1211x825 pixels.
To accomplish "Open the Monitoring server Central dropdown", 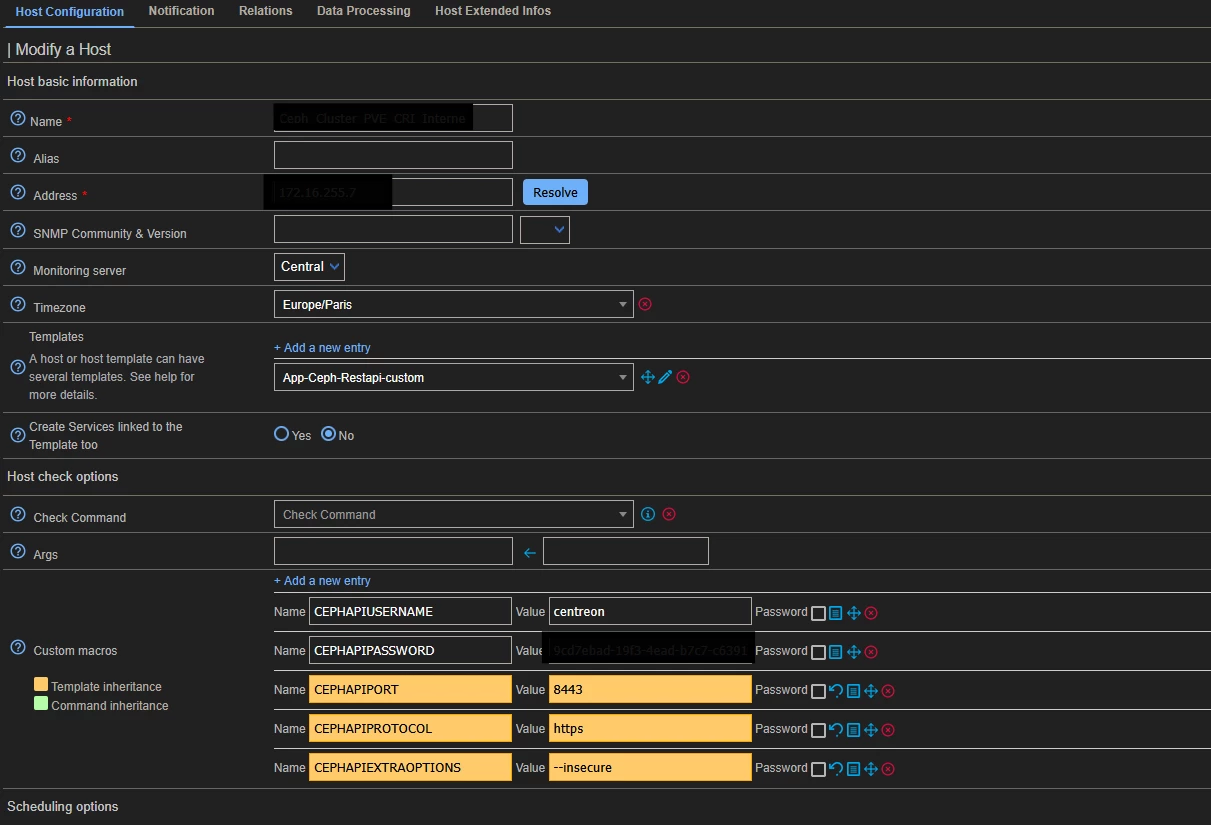I will [309, 267].
